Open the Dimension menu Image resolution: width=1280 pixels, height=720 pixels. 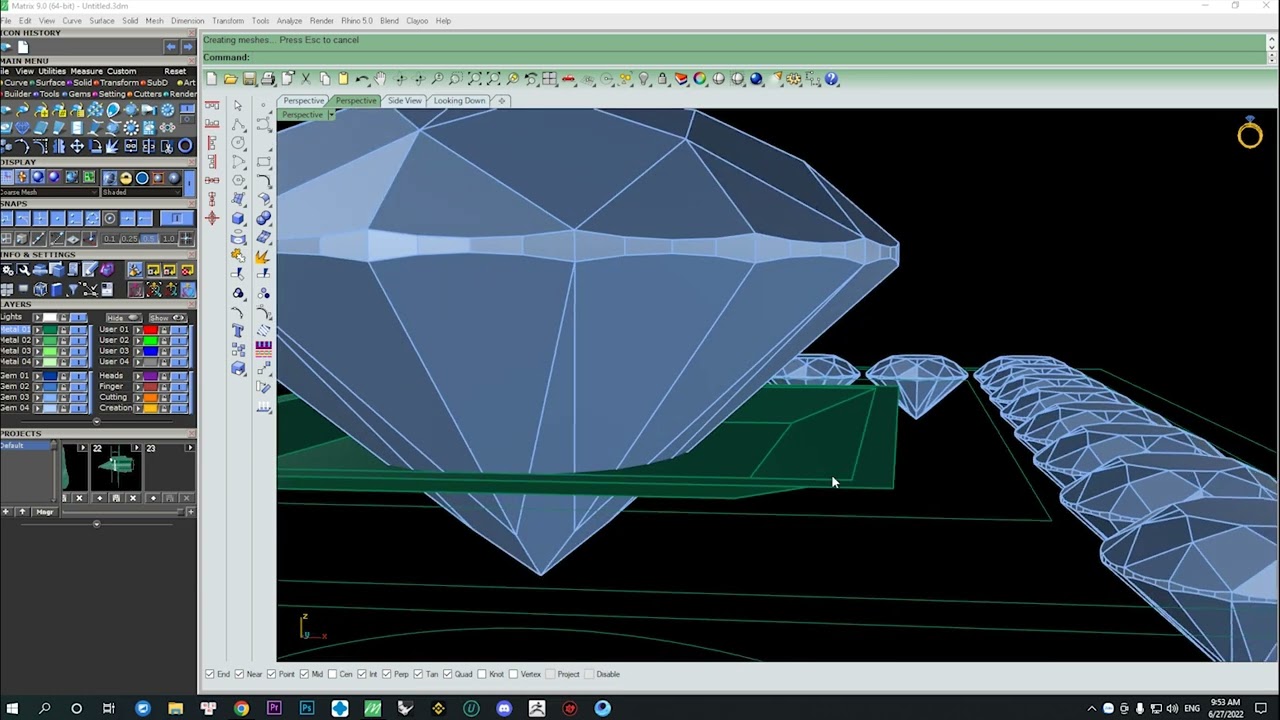pyautogui.click(x=187, y=21)
